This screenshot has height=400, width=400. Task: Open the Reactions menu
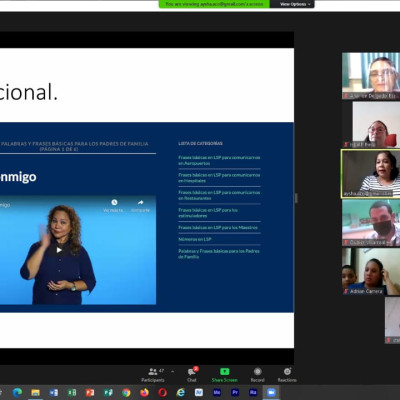coord(287,375)
